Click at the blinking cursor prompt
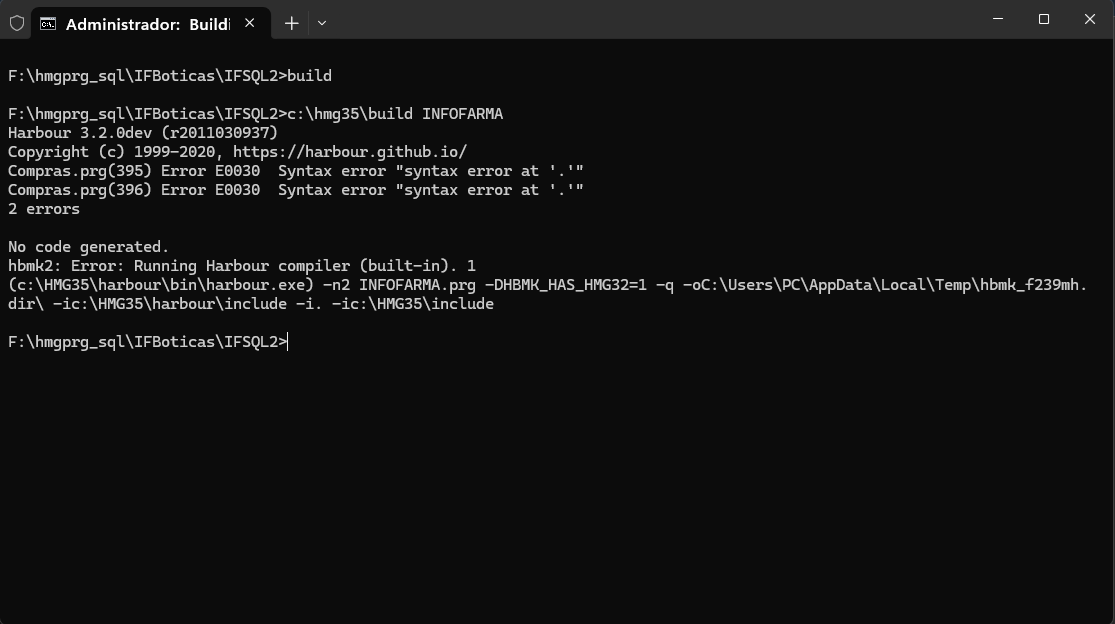Screen dimensions: 1115x624 tap(288, 342)
